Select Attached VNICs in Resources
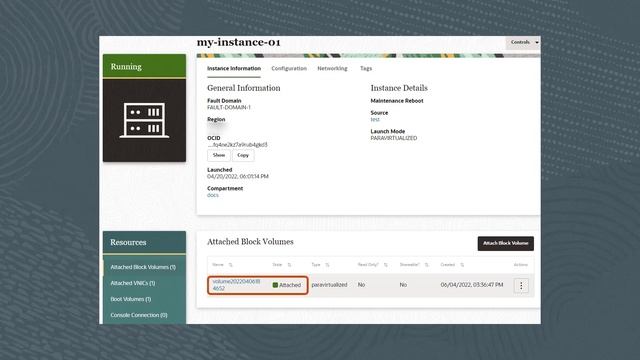This screenshot has height=360, width=640. click(133, 283)
